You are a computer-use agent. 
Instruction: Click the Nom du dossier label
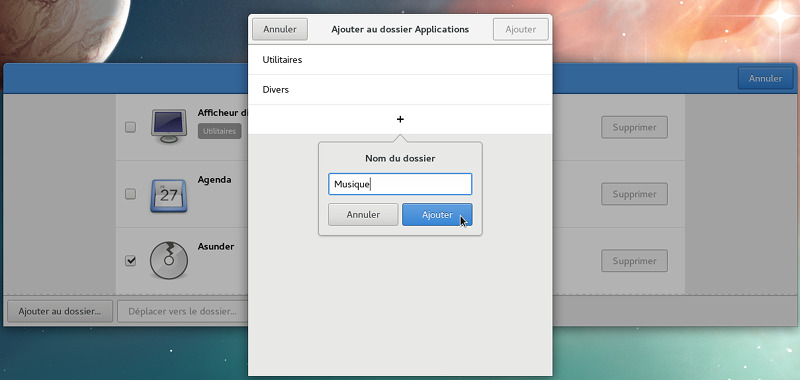[x=400, y=159]
